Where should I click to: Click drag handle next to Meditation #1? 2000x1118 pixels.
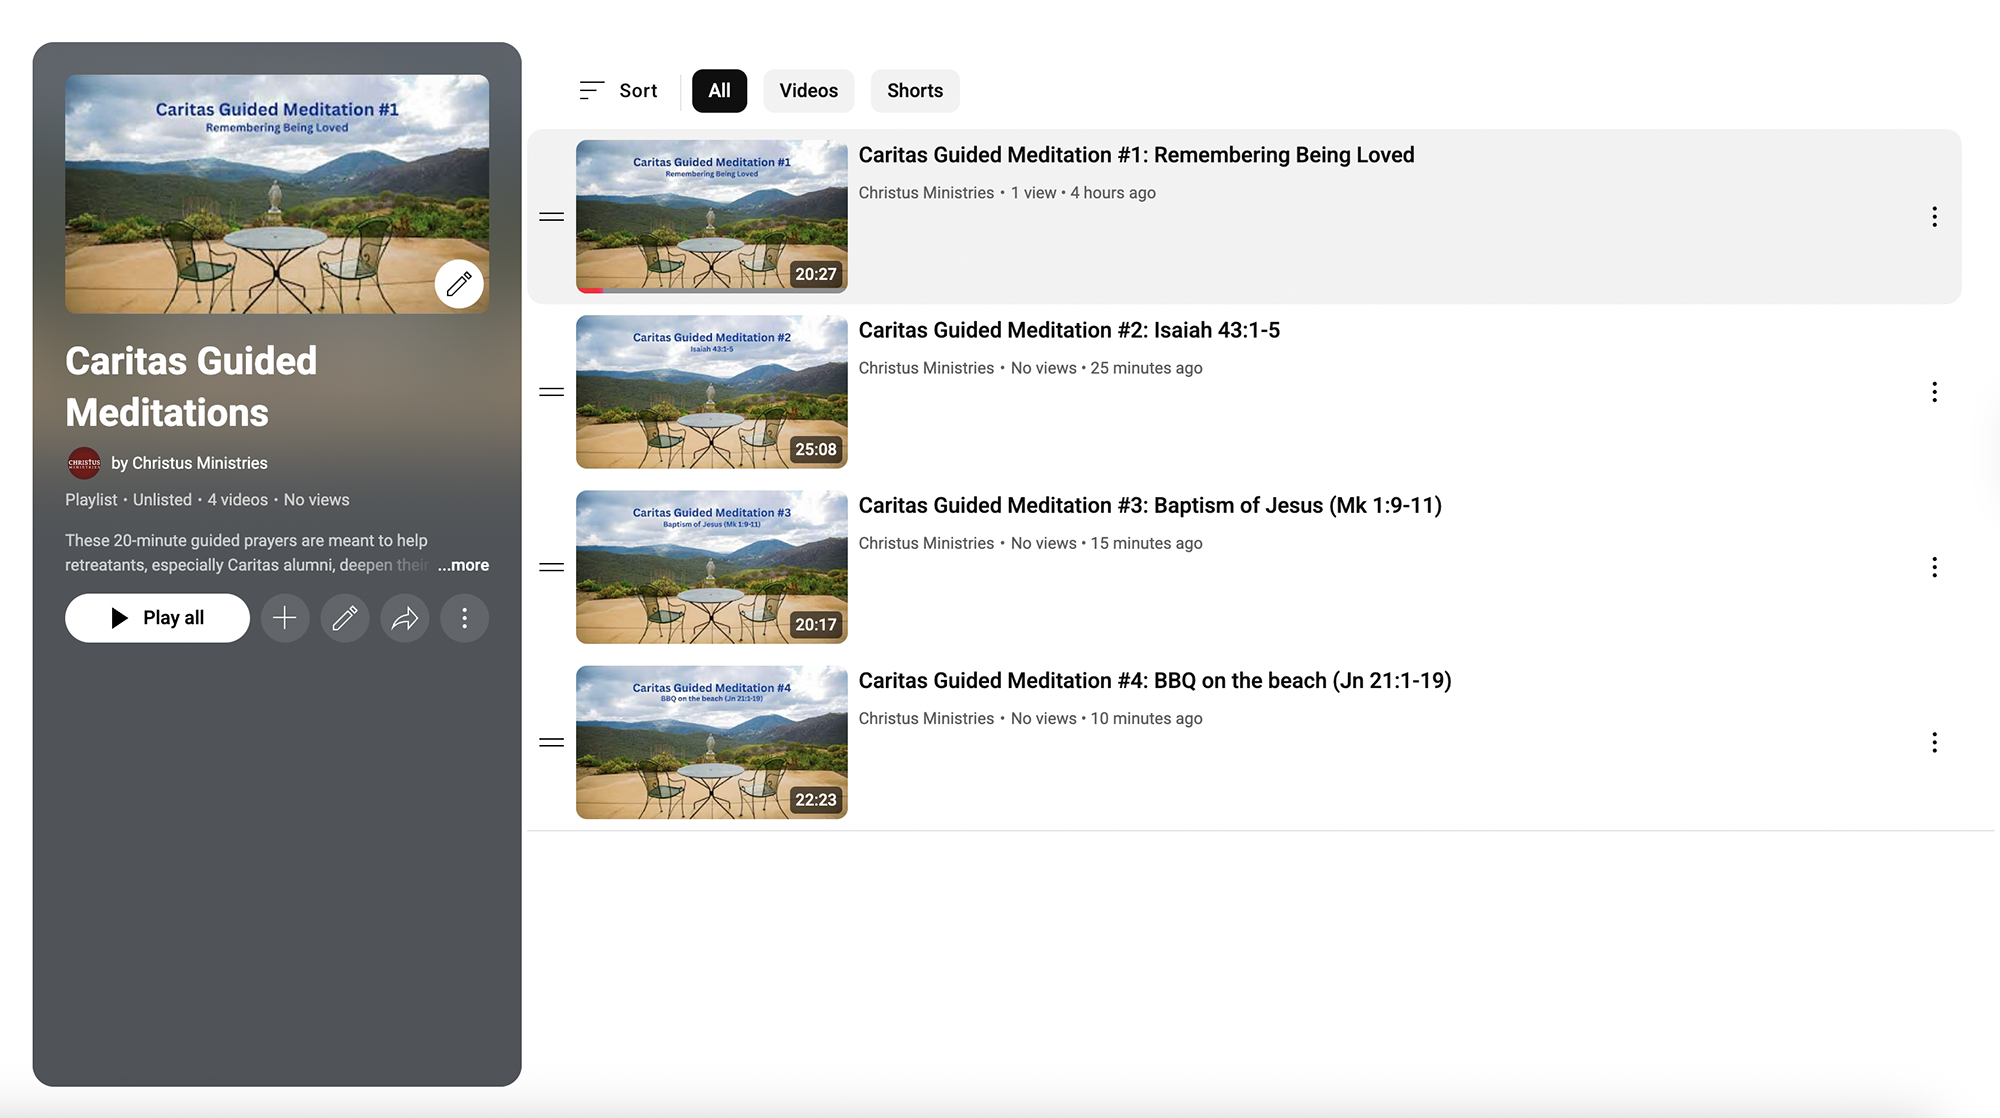pos(552,217)
